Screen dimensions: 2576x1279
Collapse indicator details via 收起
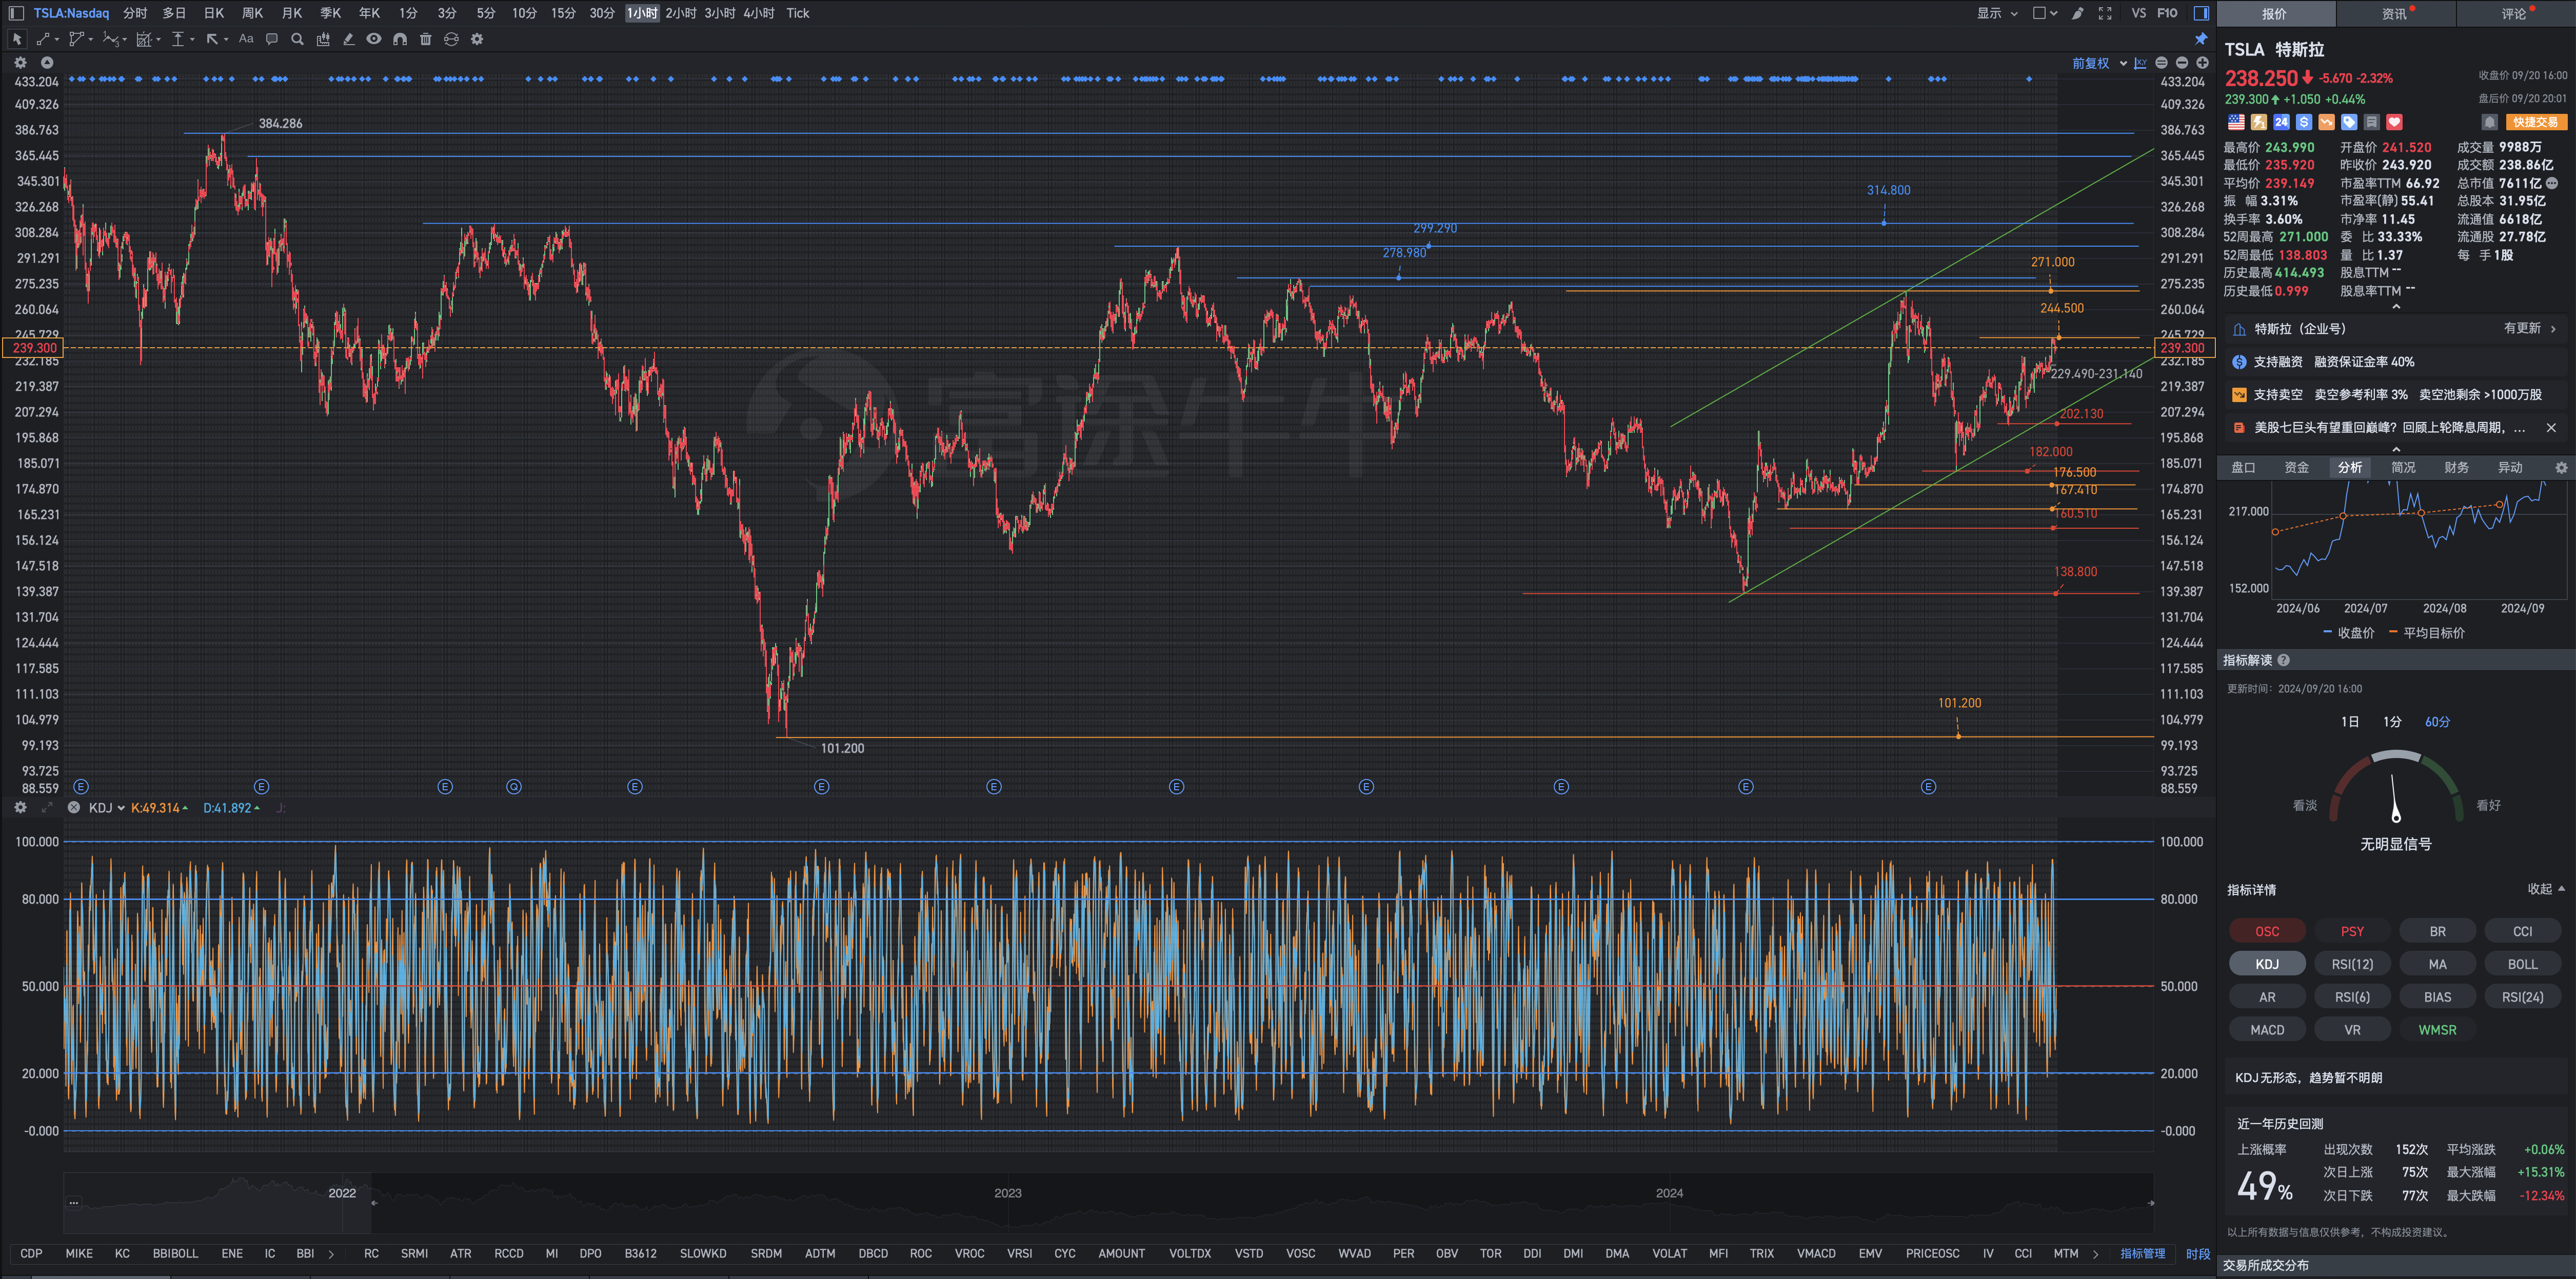(x=2546, y=888)
